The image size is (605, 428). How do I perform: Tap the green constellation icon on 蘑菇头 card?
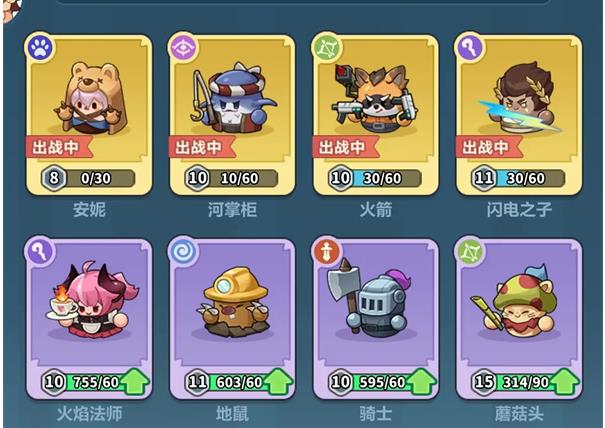tap(470, 251)
